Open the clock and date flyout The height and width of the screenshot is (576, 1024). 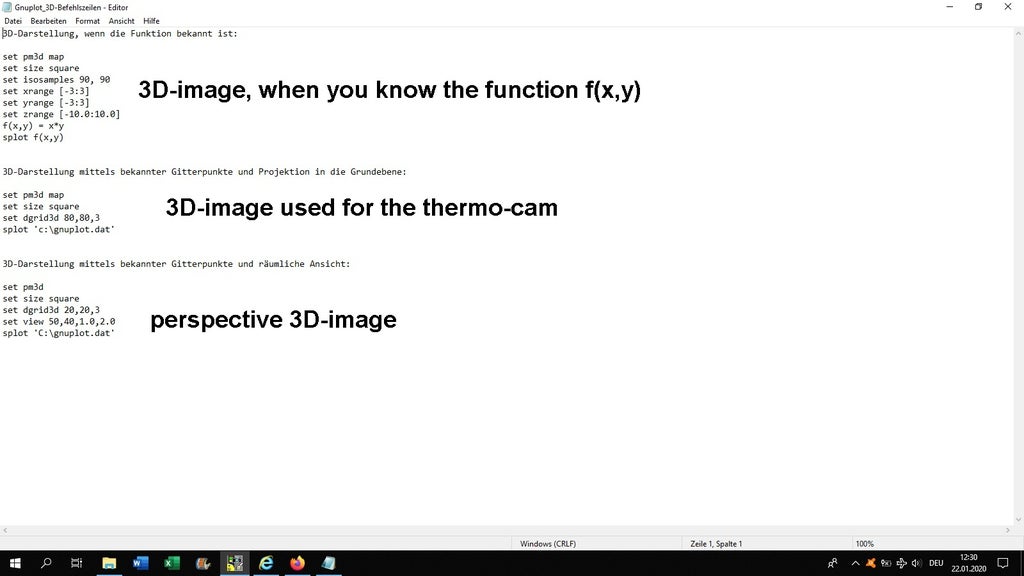[x=968, y=563]
